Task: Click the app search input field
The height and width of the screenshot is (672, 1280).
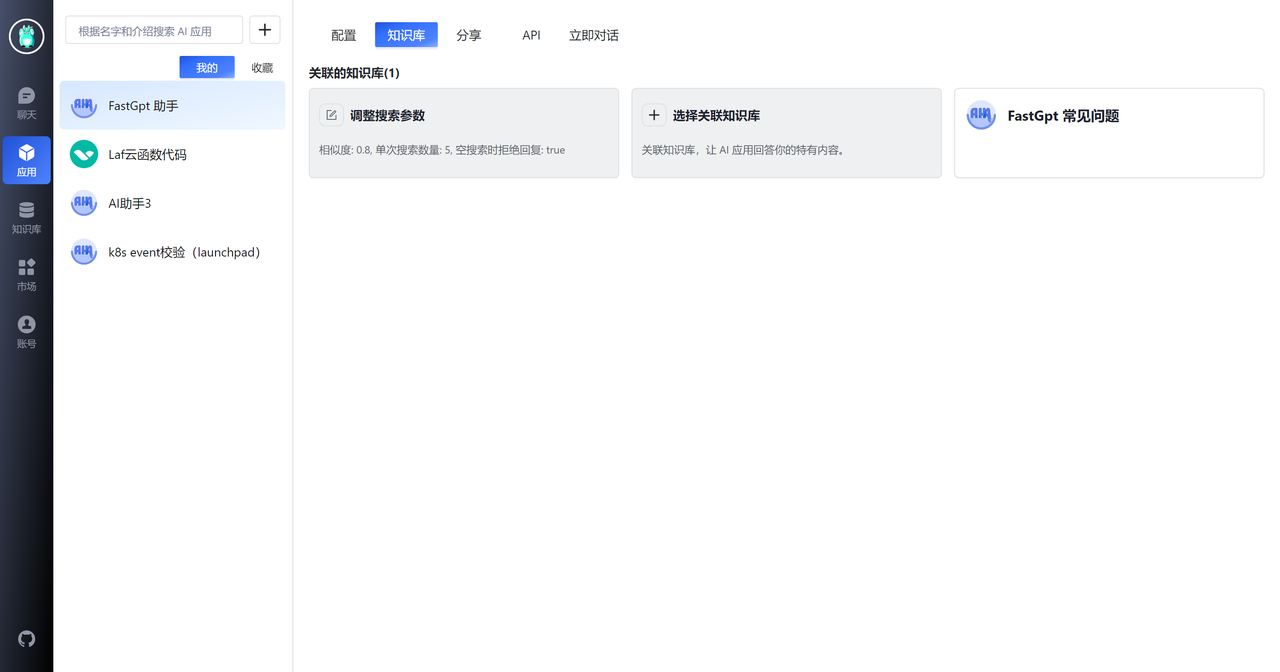Action: (153, 30)
